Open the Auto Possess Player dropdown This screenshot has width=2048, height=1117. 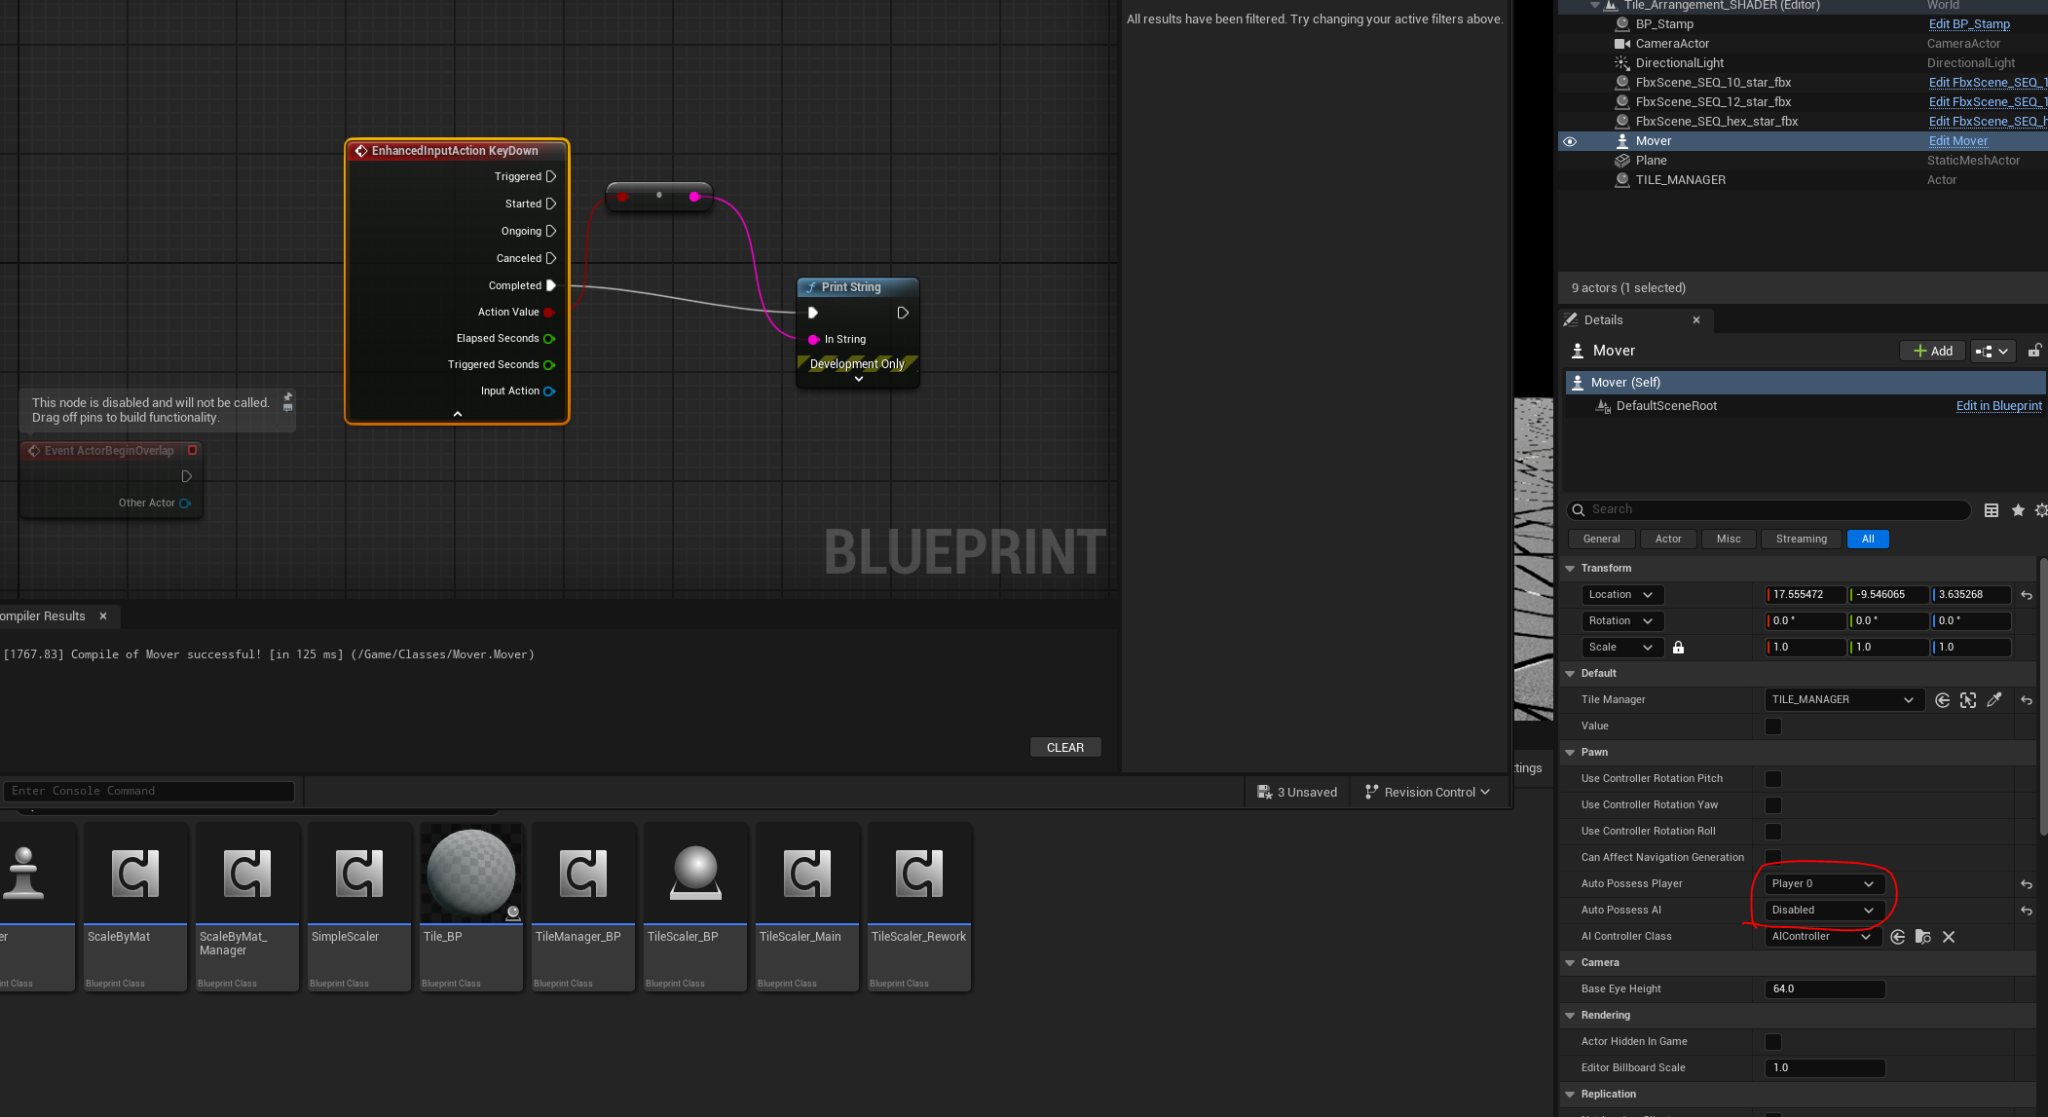click(x=1821, y=884)
